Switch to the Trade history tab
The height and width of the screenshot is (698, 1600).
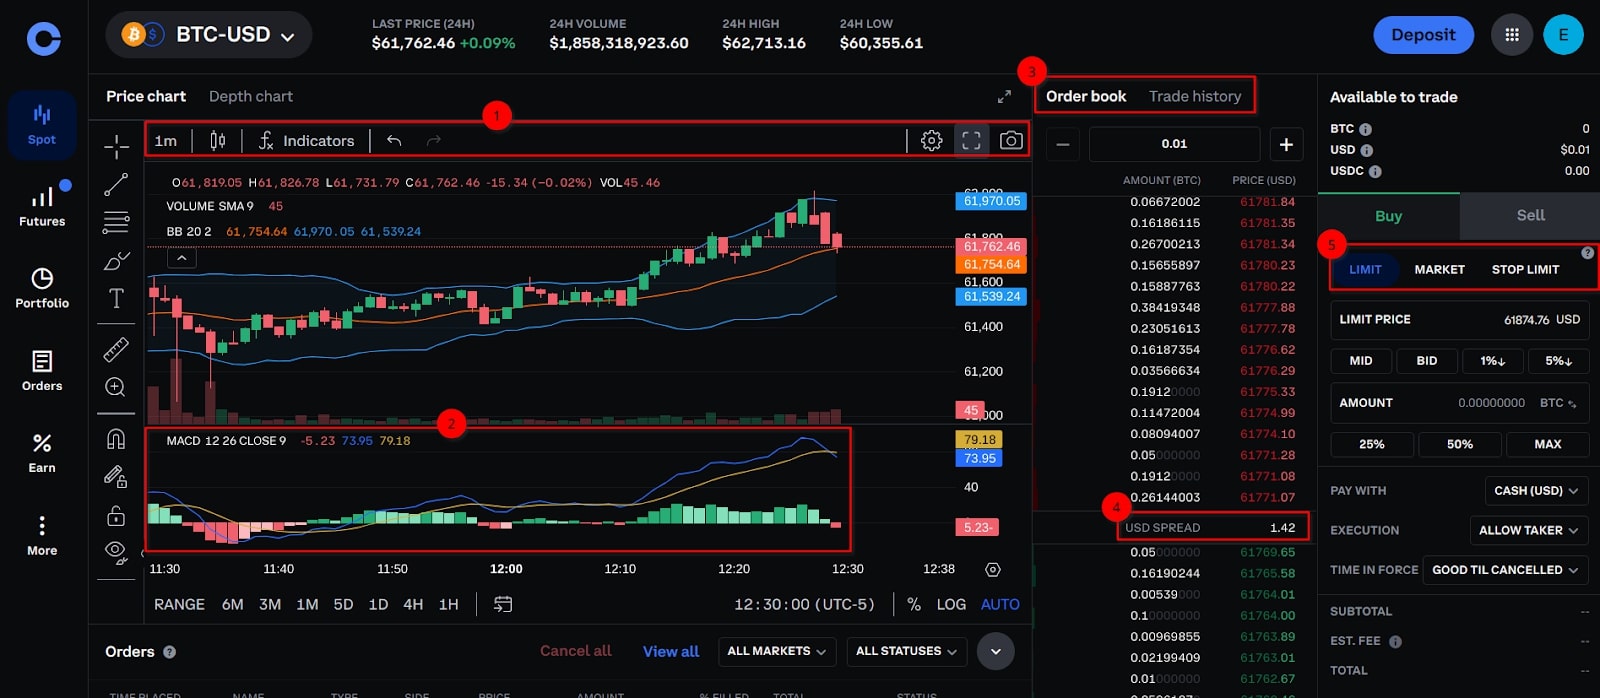click(x=1194, y=97)
